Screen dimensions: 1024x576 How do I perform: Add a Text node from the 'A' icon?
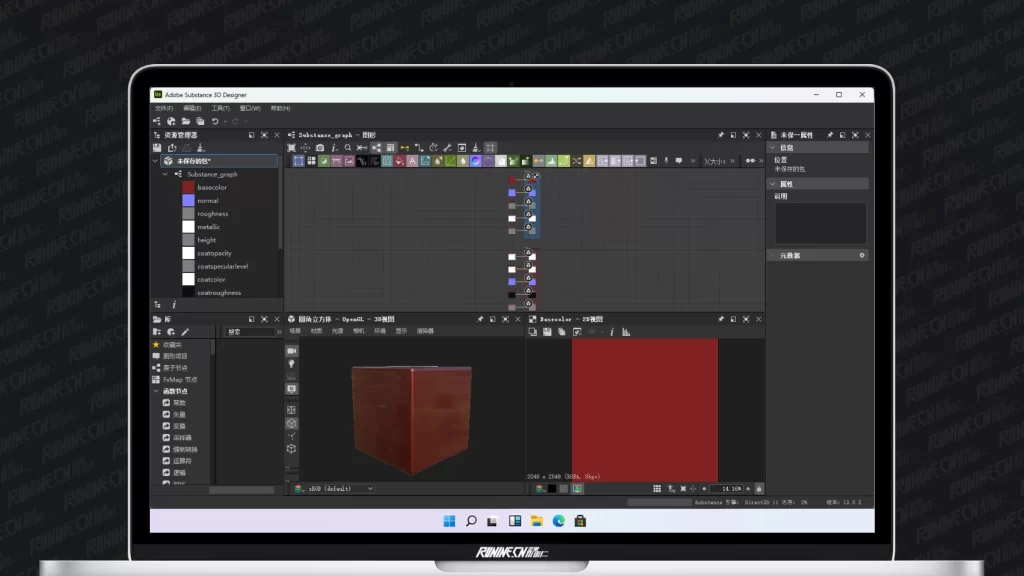click(x=412, y=161)
